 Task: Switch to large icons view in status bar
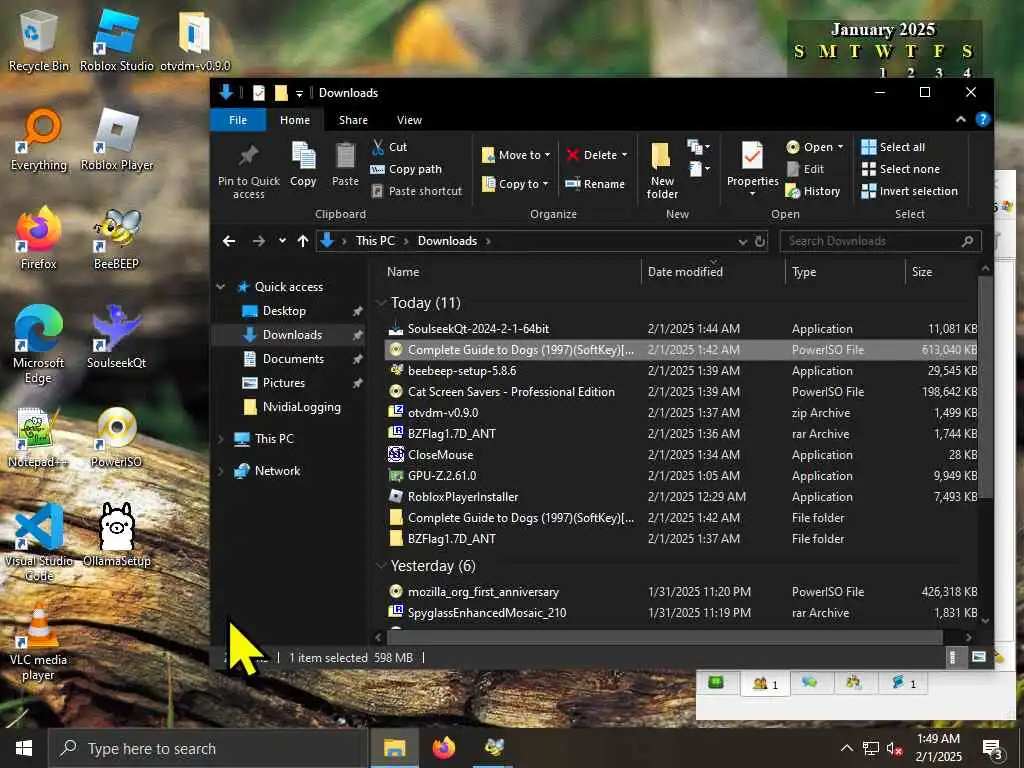coord(978,657)
